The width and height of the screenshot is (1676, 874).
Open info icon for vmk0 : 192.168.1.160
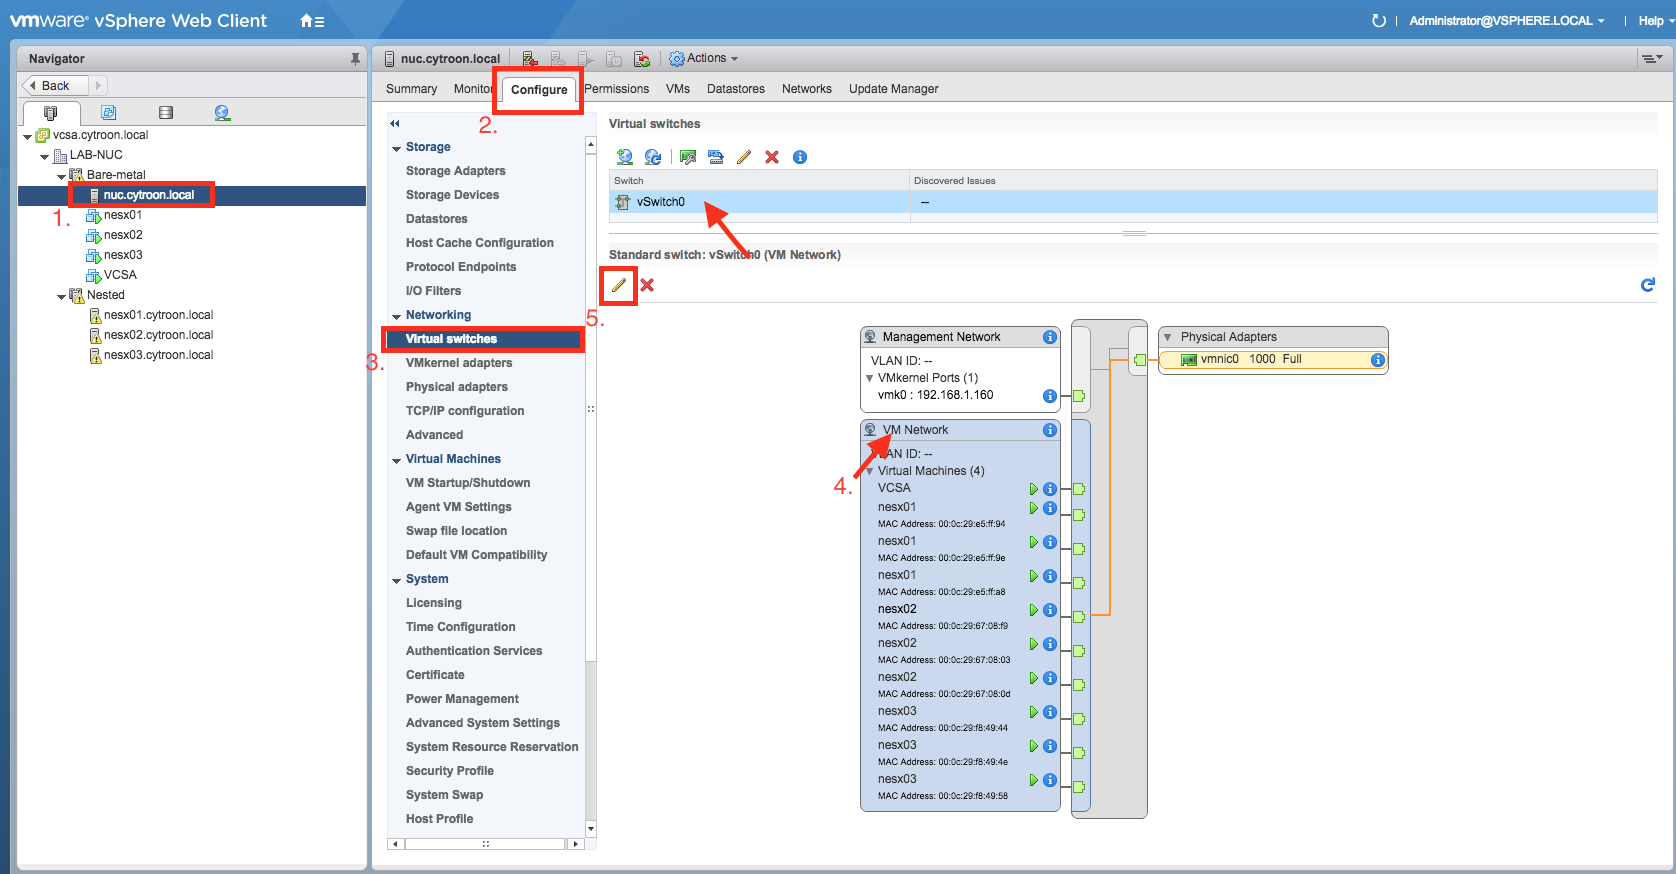1050,396
